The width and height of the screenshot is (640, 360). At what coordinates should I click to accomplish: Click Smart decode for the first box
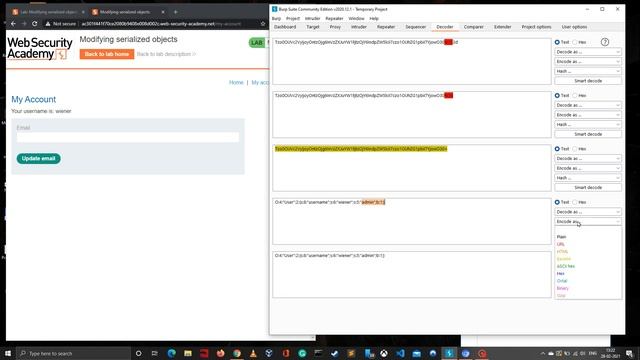588,81
